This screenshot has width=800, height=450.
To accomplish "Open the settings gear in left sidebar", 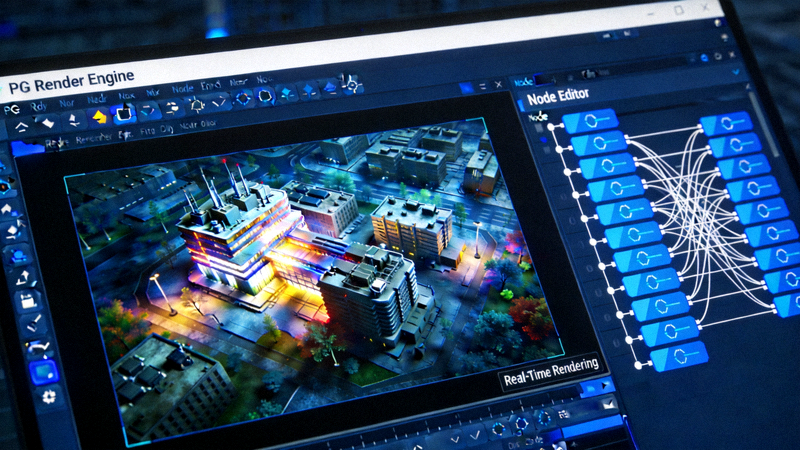I will tap(49, 396).
